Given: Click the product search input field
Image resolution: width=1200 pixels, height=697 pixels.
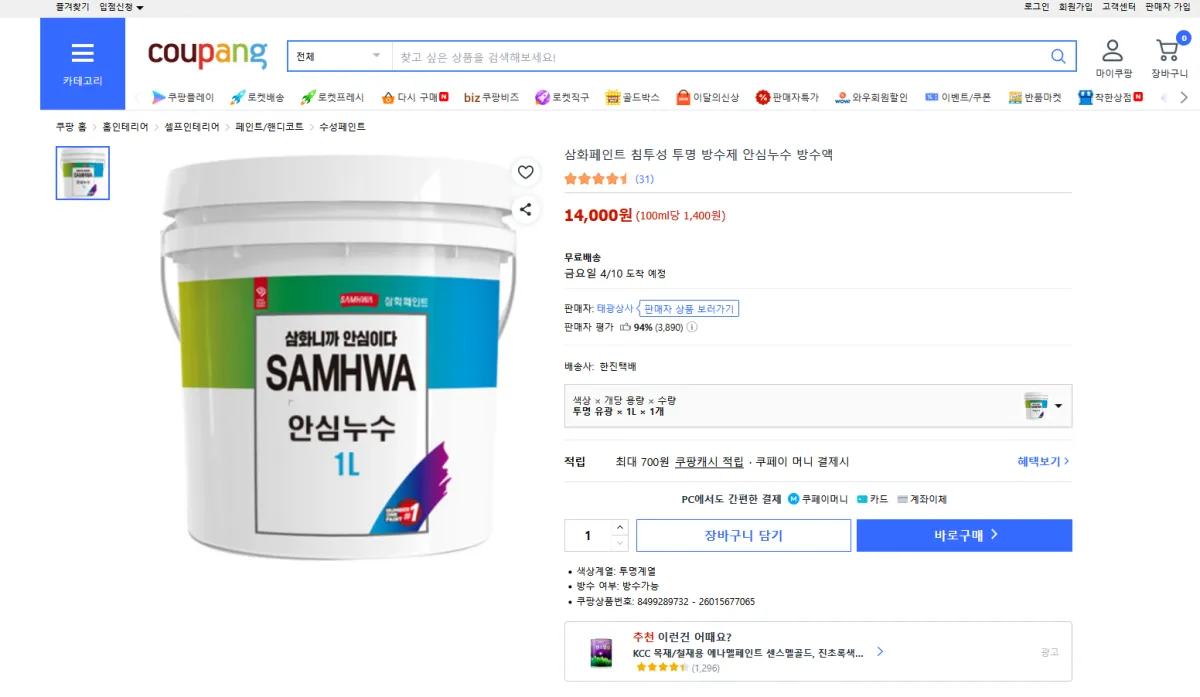Looking at the screenshot, I should [x=715, y=57].
